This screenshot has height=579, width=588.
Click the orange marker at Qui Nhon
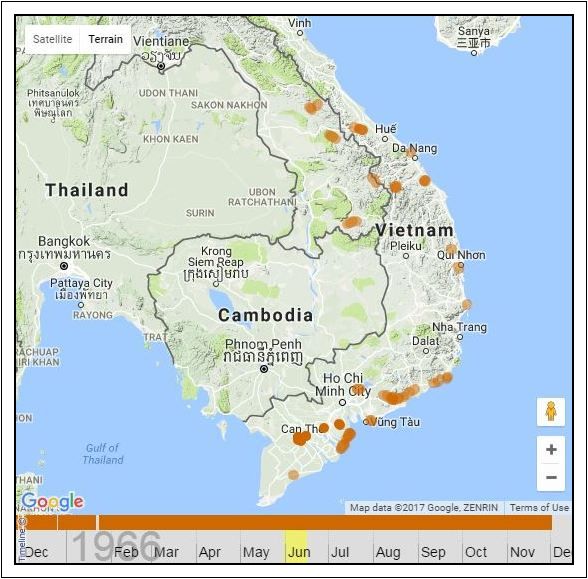pos(458,267)
